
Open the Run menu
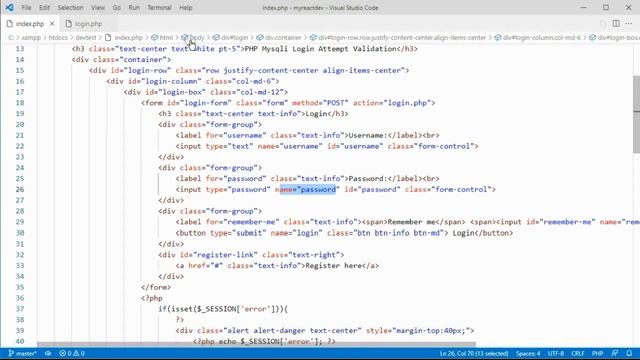pyautogui.click(x=134, y=8)
